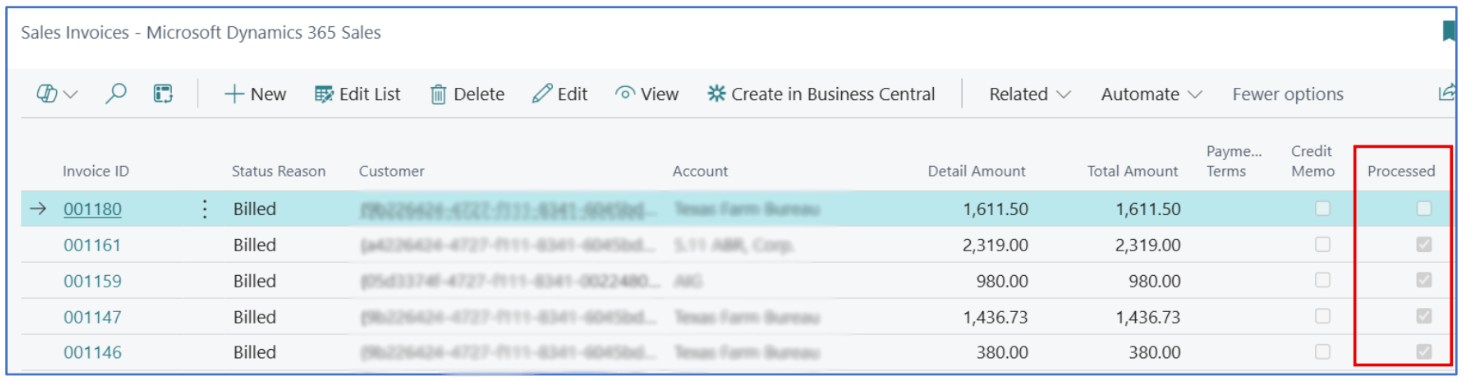This screenshot has width=1464, height=381.
Task: Click the Total Amount column header
Action: pos(1133,171)
